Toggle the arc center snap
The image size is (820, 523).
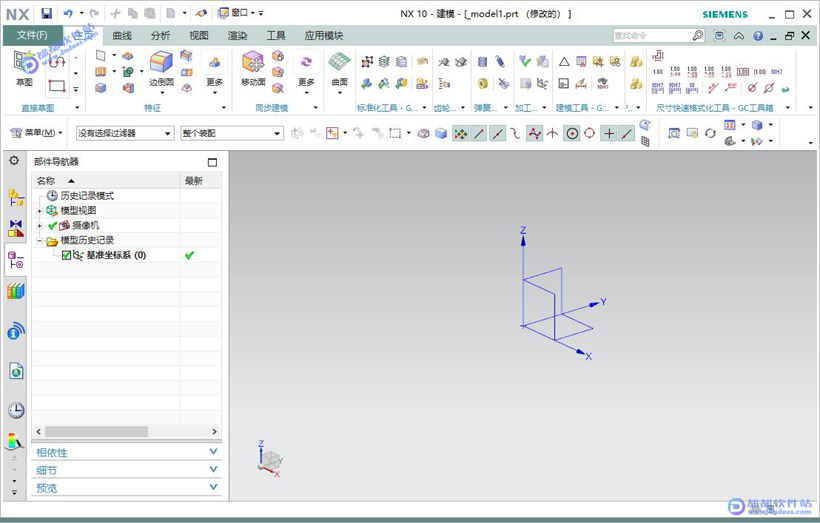(x=573, y=133)
